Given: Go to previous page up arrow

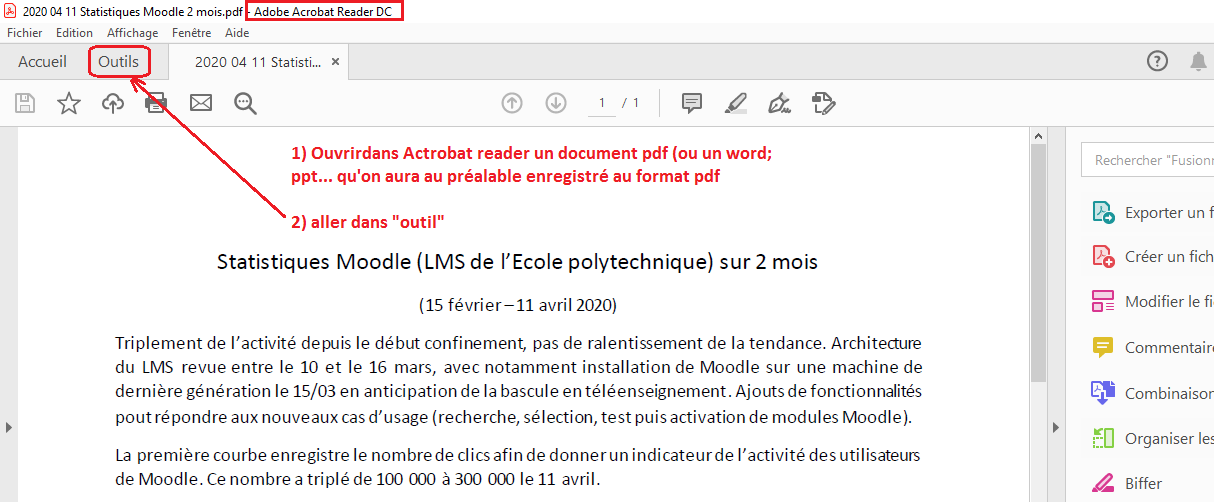Looking at the screenshot, I should pos(512,103).
